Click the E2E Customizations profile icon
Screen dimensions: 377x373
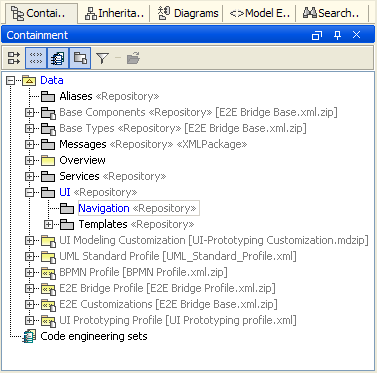pyautogui.click(x=48, y=305)
